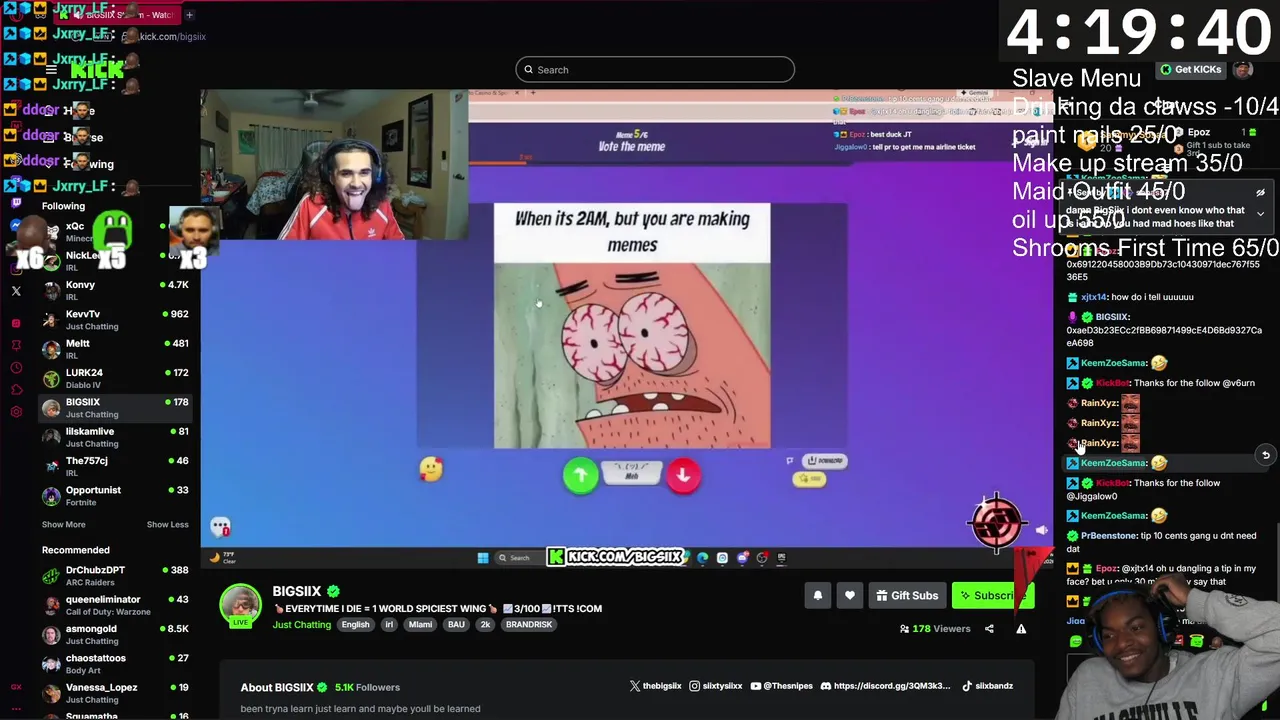Viewport: 1280px width, 720px height.
Task: Open the siixbandz TikTok link
Action: tap(987, 686)
